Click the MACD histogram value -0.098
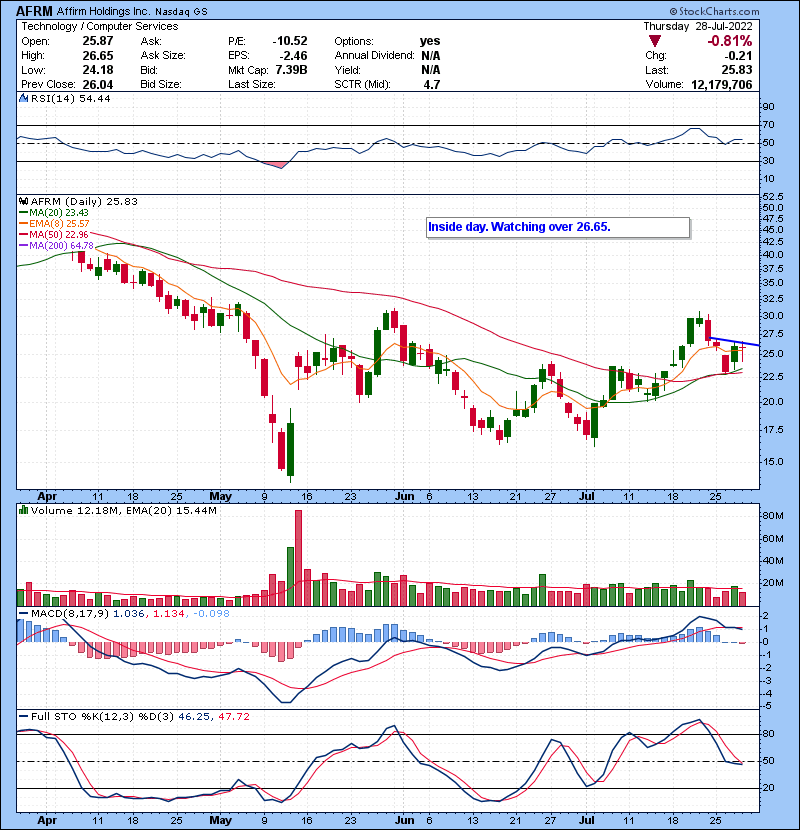The image size is (800, 830). (211, 614)
